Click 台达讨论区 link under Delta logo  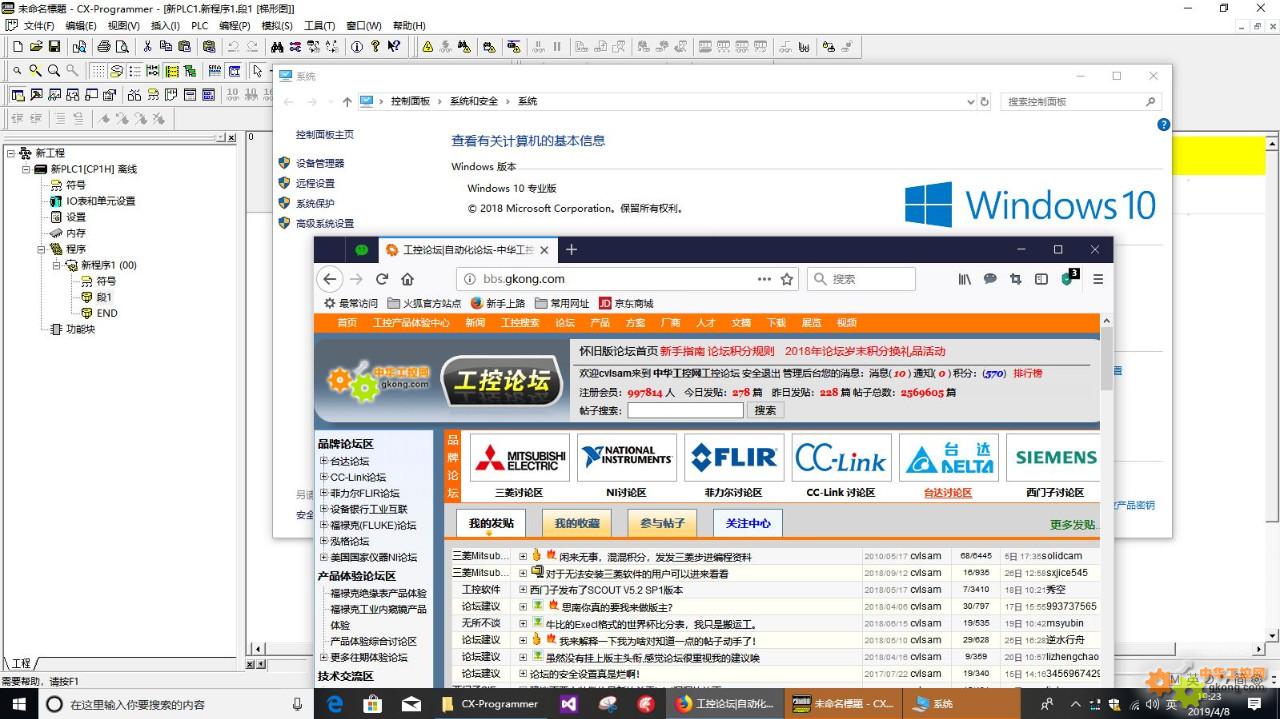coord(947,492)
